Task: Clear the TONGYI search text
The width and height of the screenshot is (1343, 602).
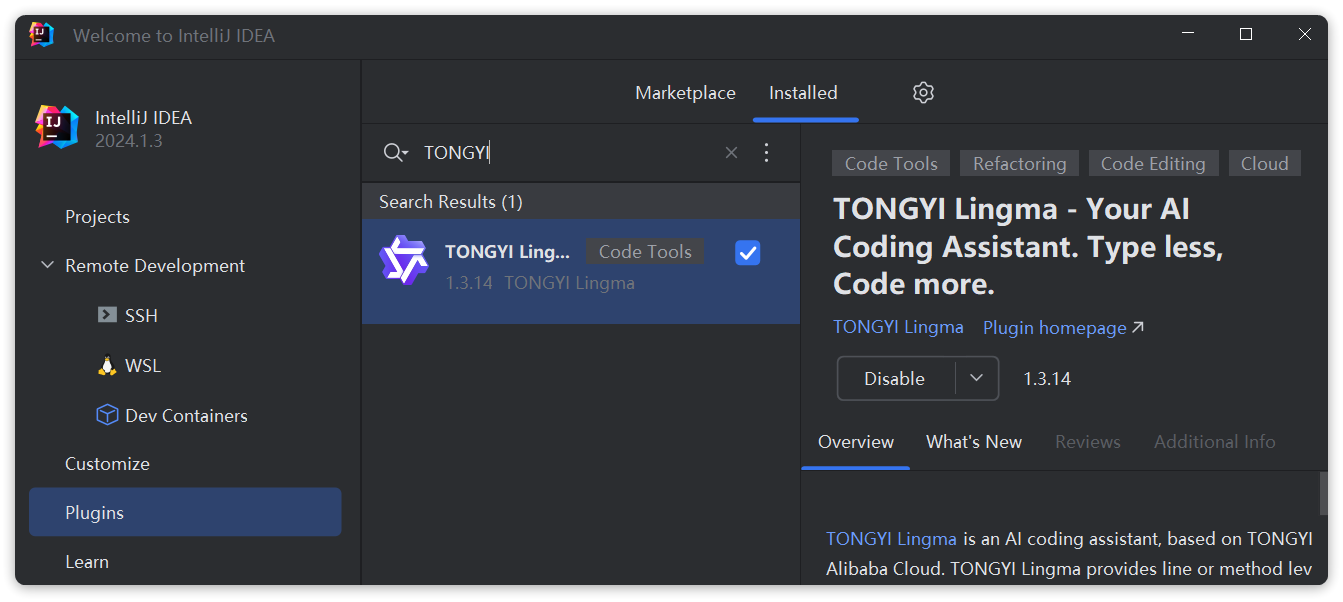Action: 731,152
